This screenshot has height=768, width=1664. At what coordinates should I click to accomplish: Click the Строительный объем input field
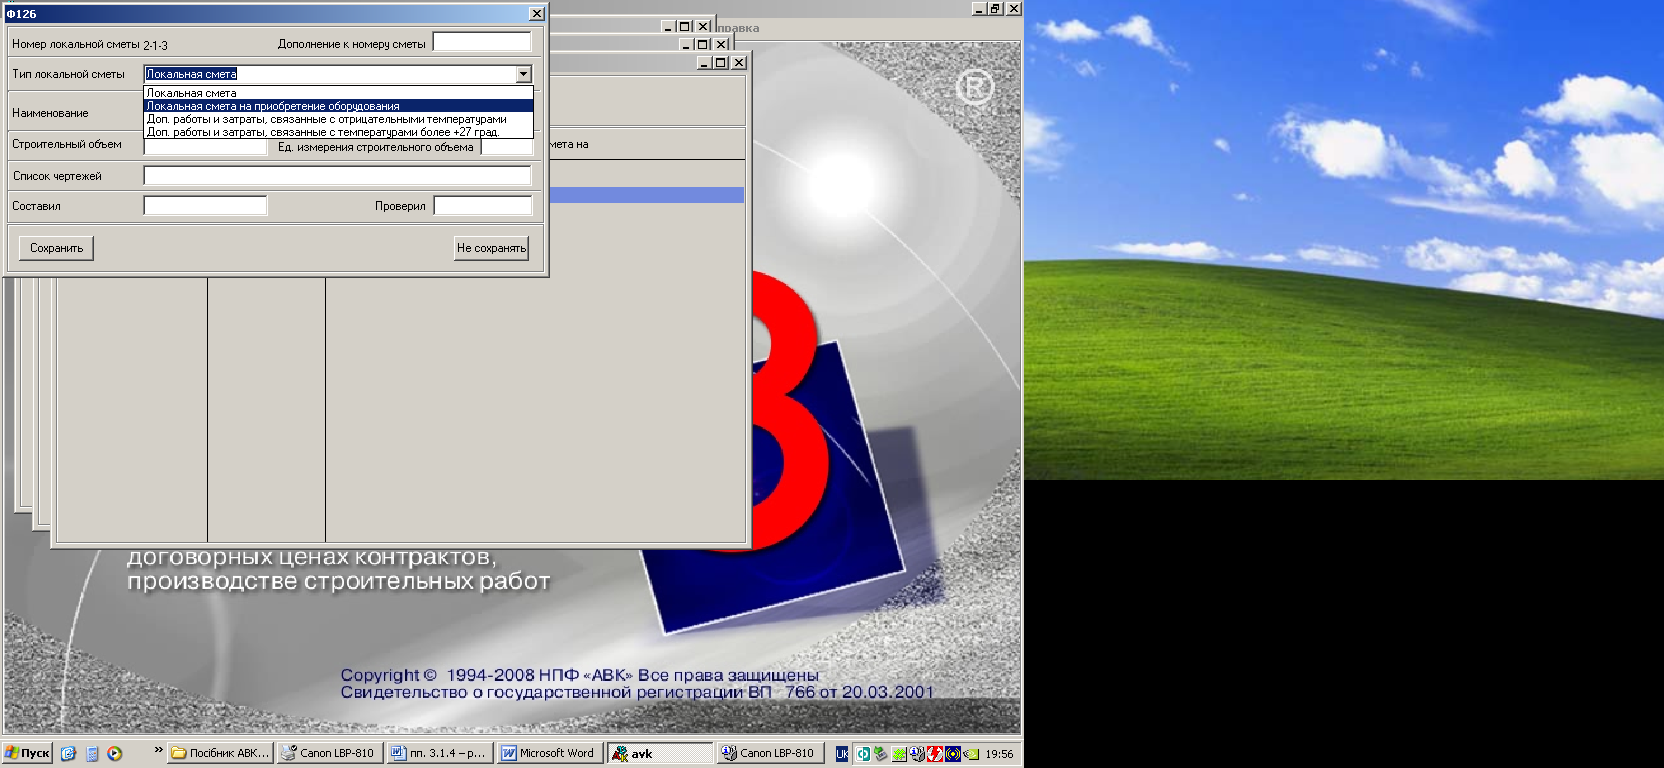[x=205, y=147]
